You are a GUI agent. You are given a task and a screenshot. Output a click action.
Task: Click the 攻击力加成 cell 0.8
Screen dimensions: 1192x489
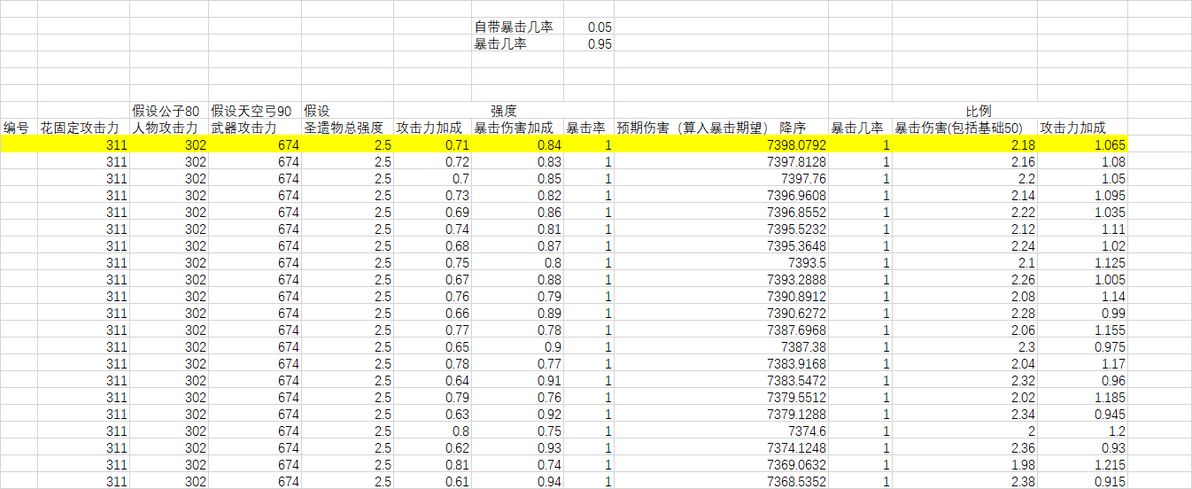point(433,430)
